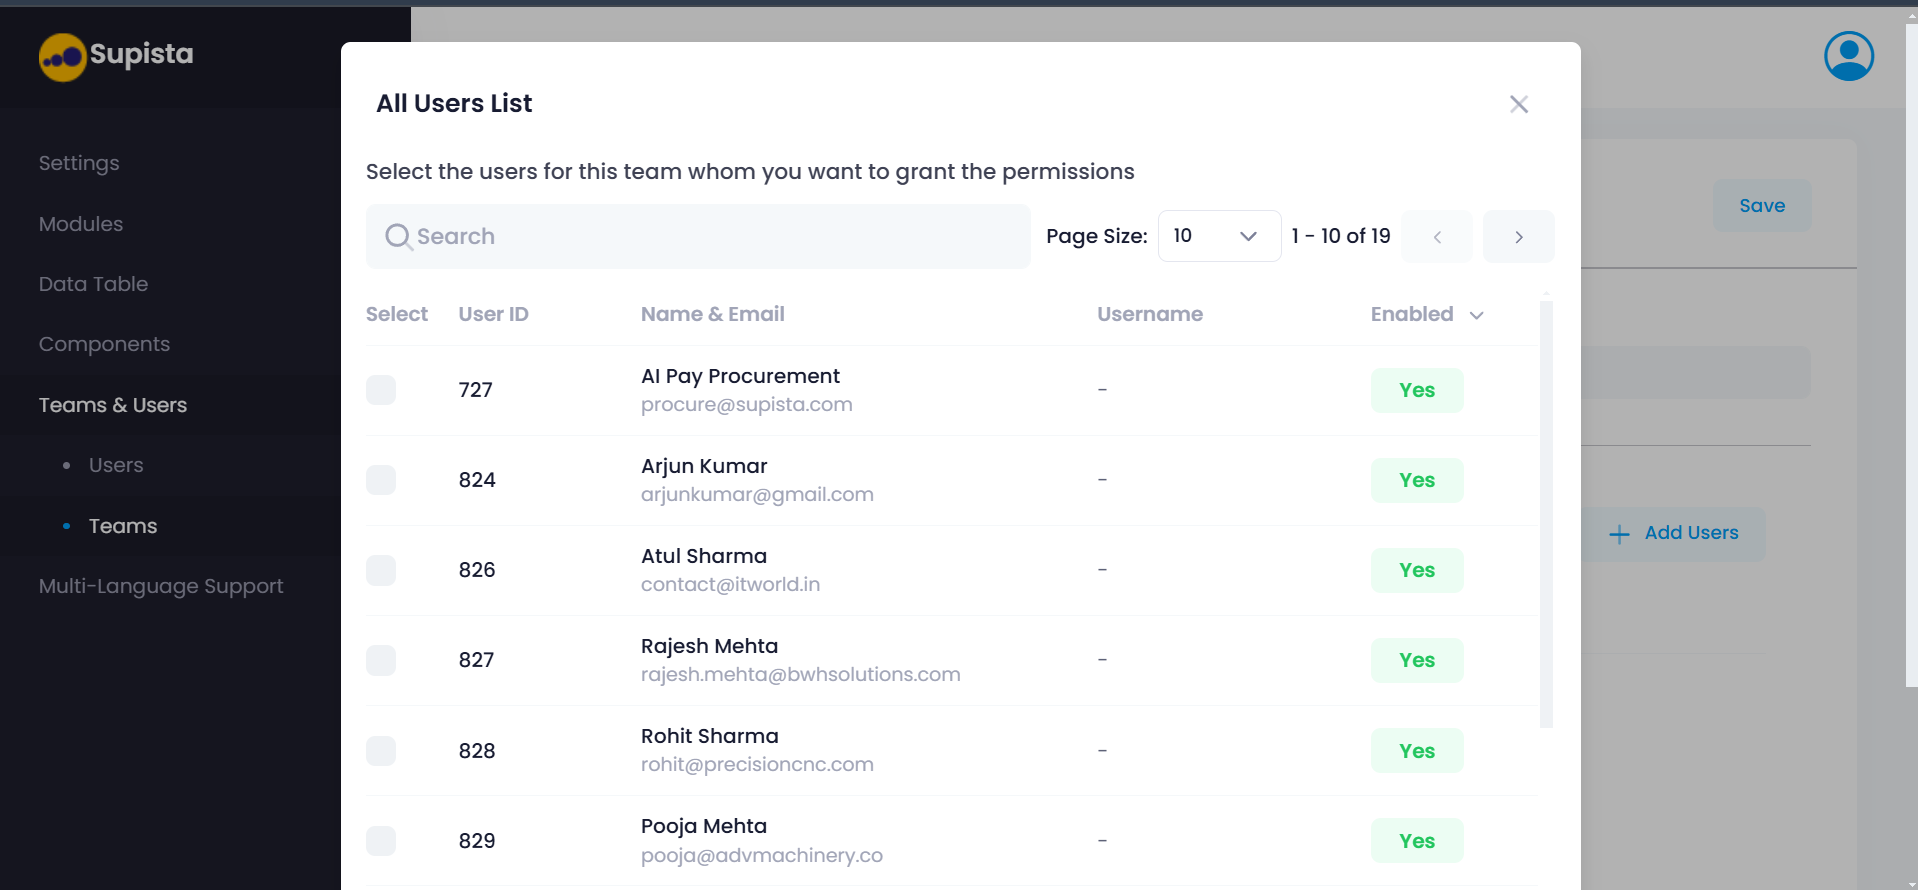The width and height of the screenshot is (1918, 890).
Task: Click the previous page arrow
Action: pos(1437,236)
